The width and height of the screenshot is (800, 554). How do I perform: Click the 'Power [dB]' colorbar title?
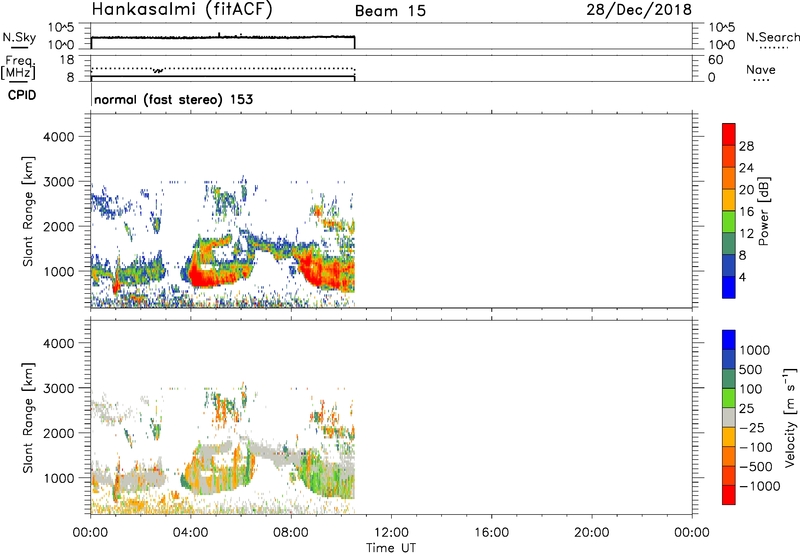click(x=764, y=211)
